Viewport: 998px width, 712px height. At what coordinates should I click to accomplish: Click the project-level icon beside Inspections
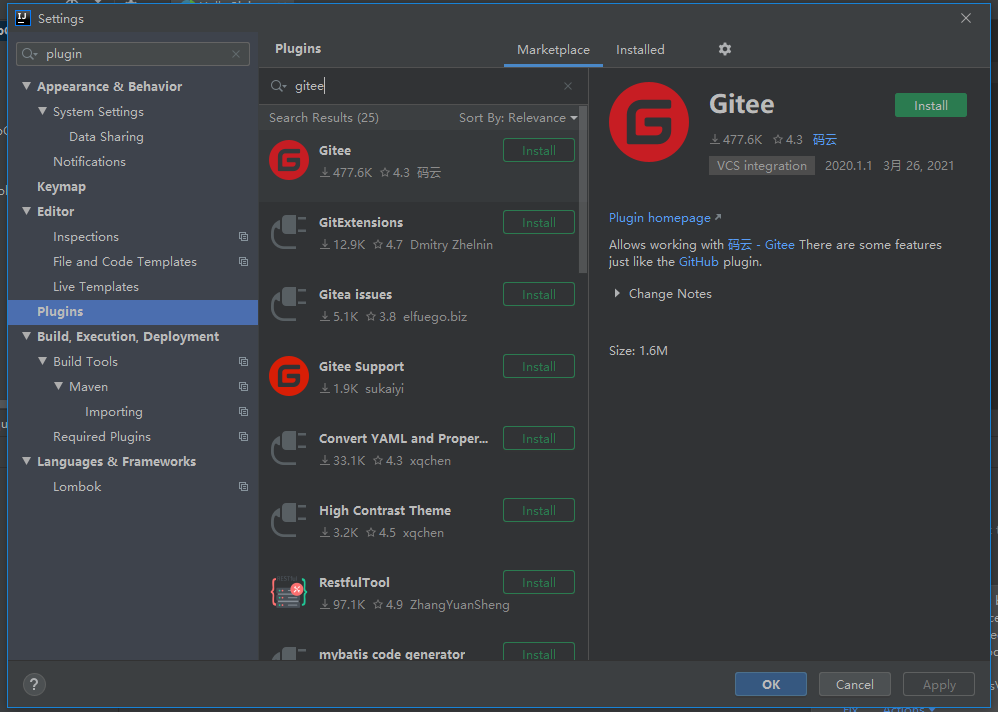coord(243,237)
